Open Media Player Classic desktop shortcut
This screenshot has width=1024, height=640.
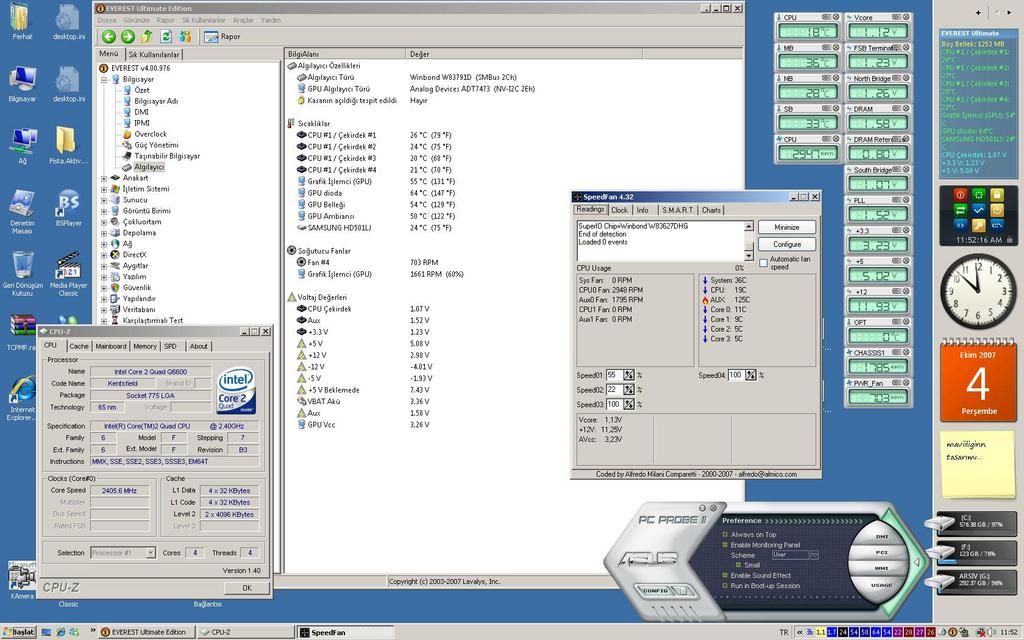tap(68, 274)
